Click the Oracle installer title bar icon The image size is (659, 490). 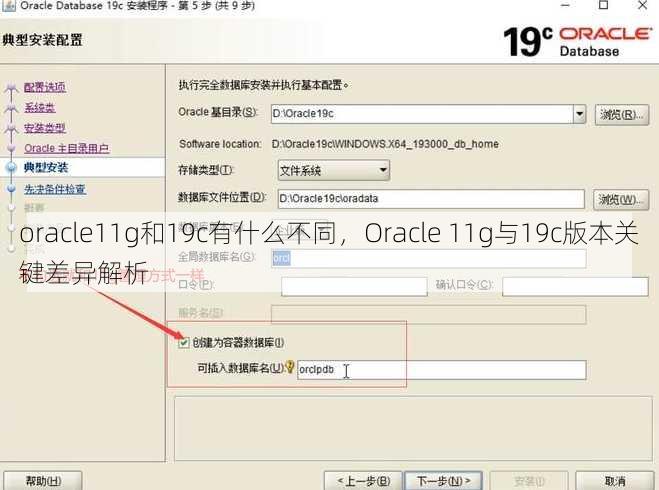coord(8,5)
